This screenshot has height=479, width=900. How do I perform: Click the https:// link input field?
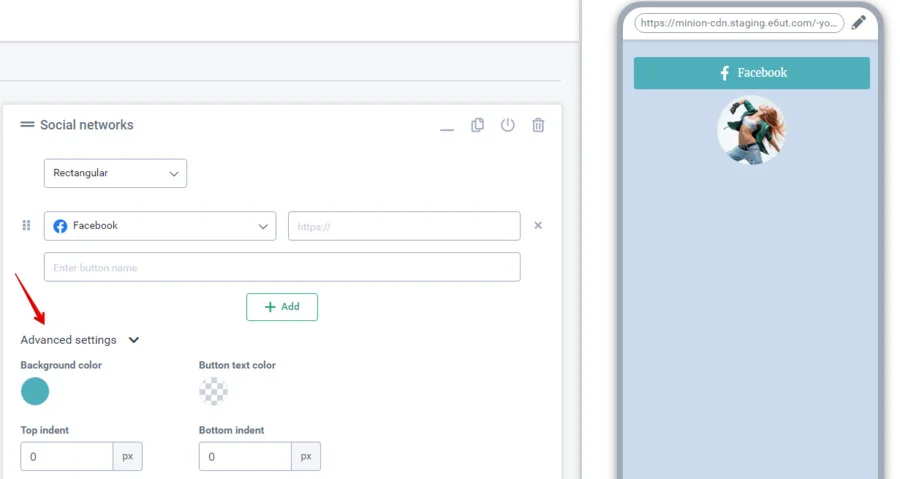(x=404, y=226)
